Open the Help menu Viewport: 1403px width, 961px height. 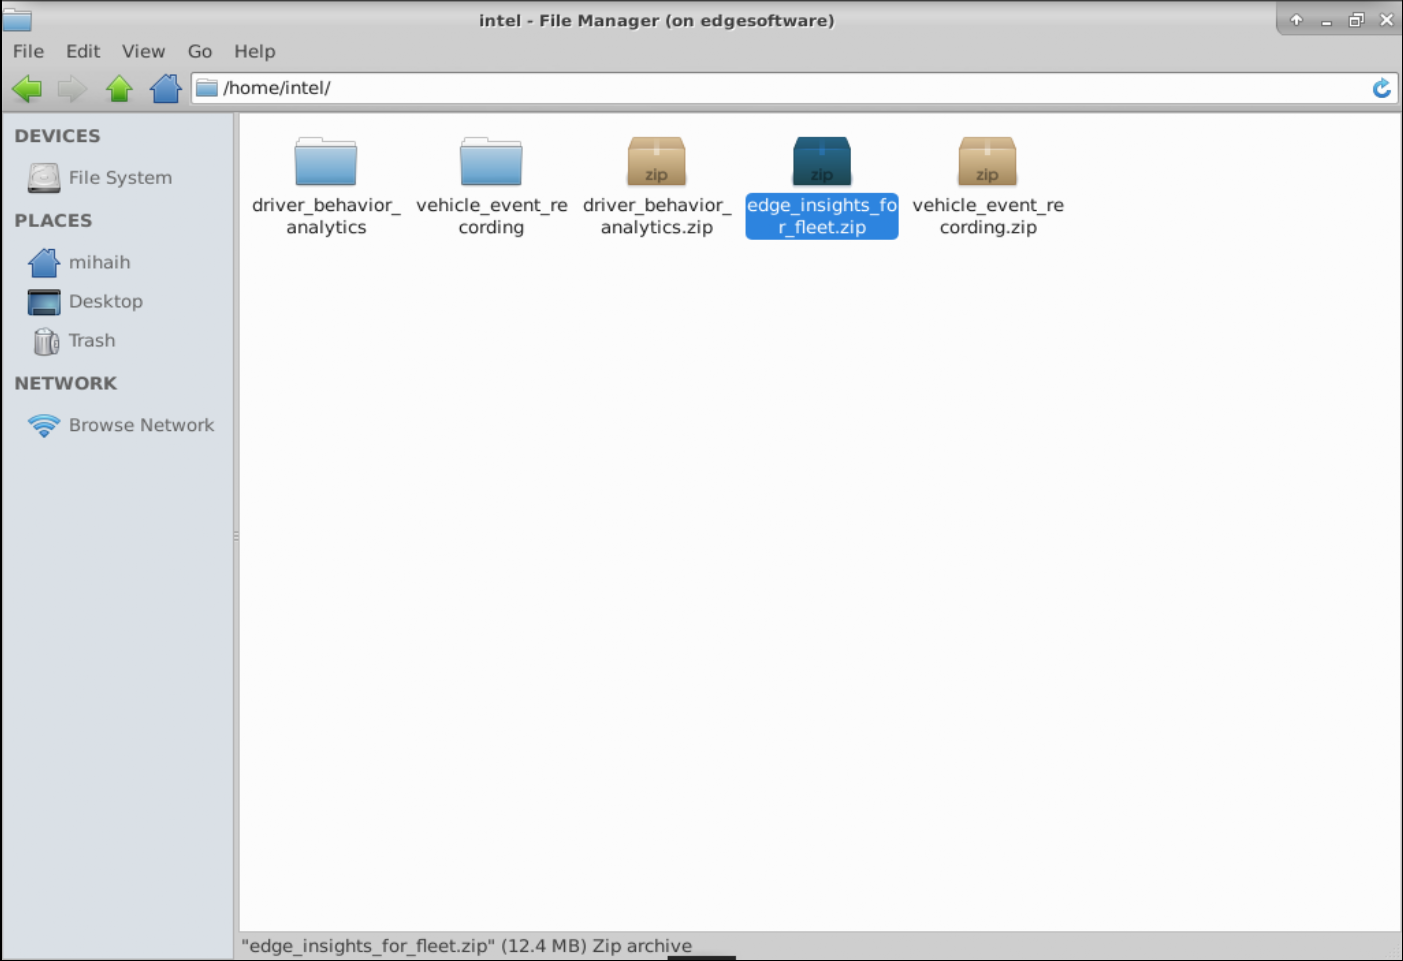[x=254, y=51]
